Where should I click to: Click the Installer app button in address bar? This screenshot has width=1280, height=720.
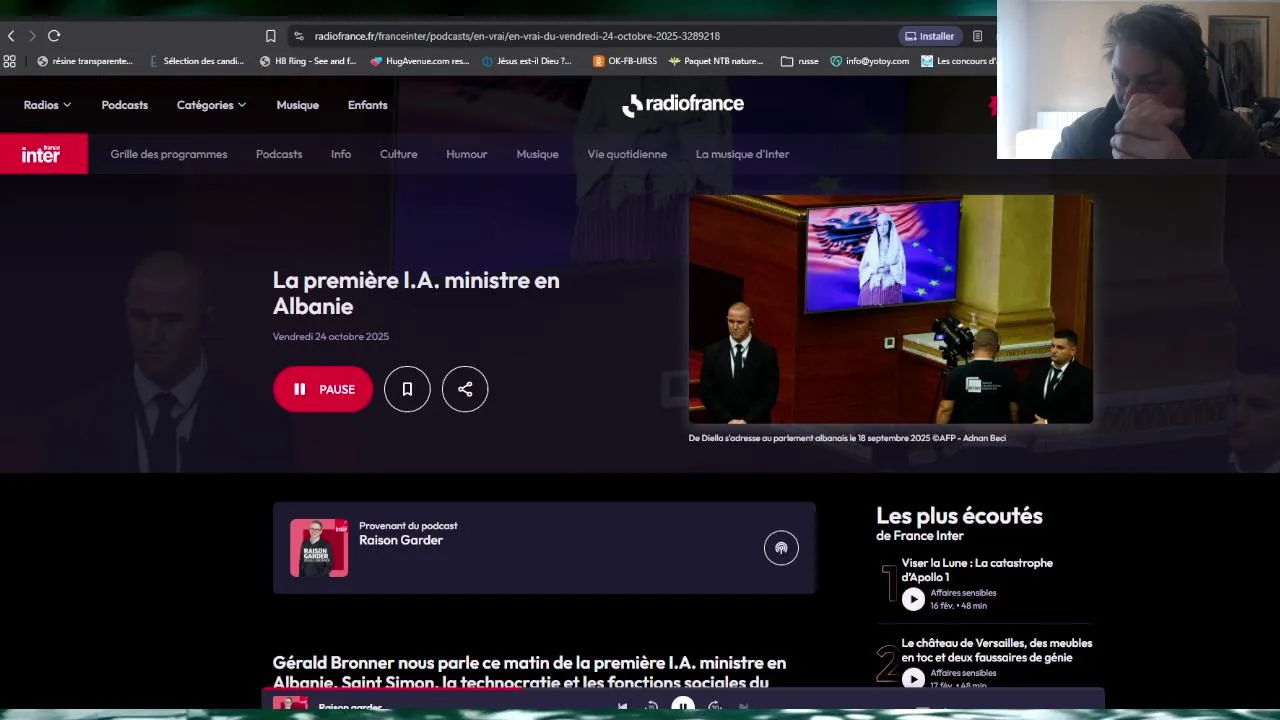pos(930,36)
